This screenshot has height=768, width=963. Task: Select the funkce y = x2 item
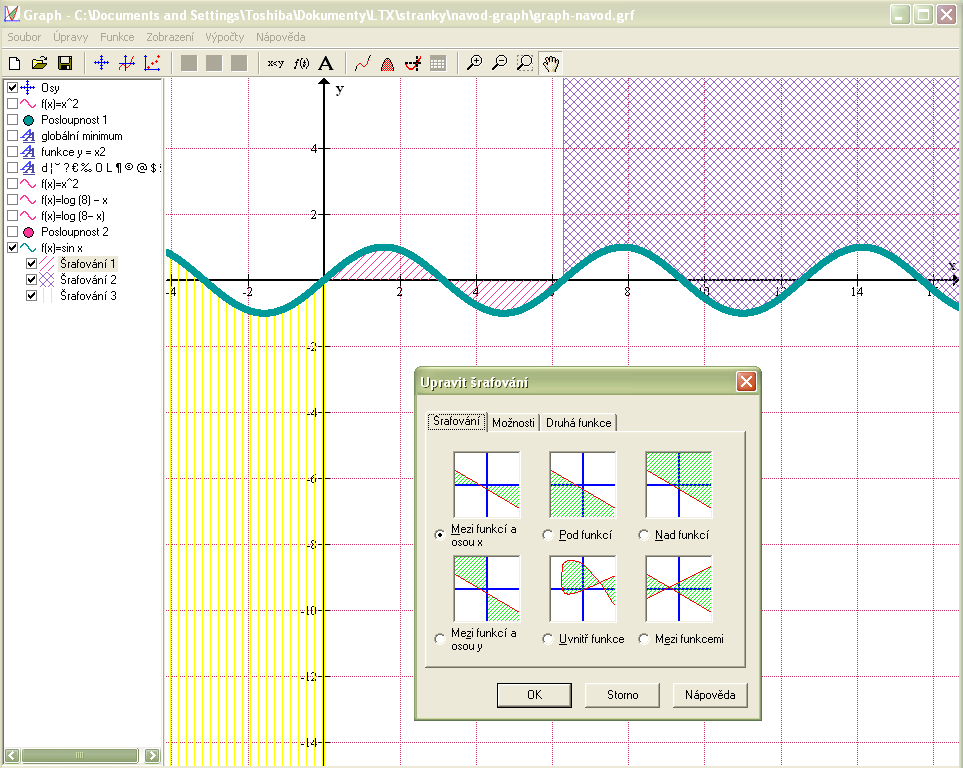[73, 152]
